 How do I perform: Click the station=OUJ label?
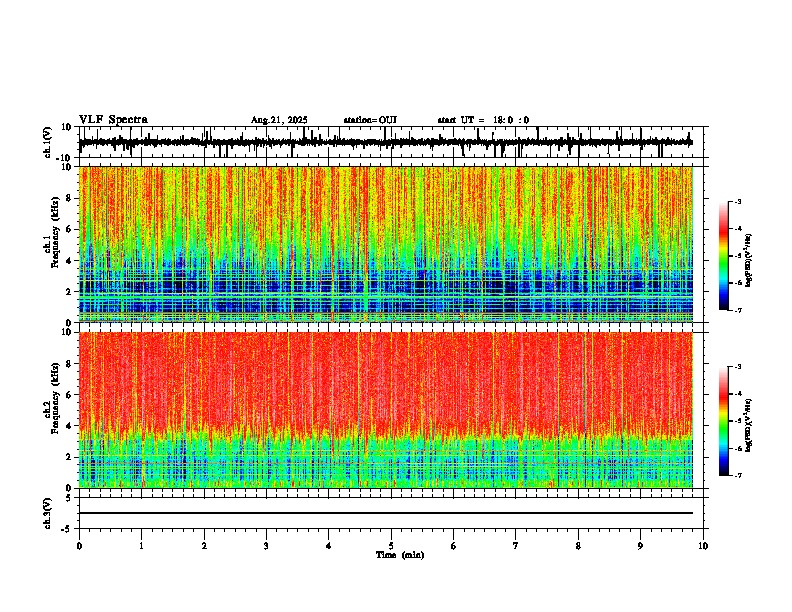pos(370,120)
